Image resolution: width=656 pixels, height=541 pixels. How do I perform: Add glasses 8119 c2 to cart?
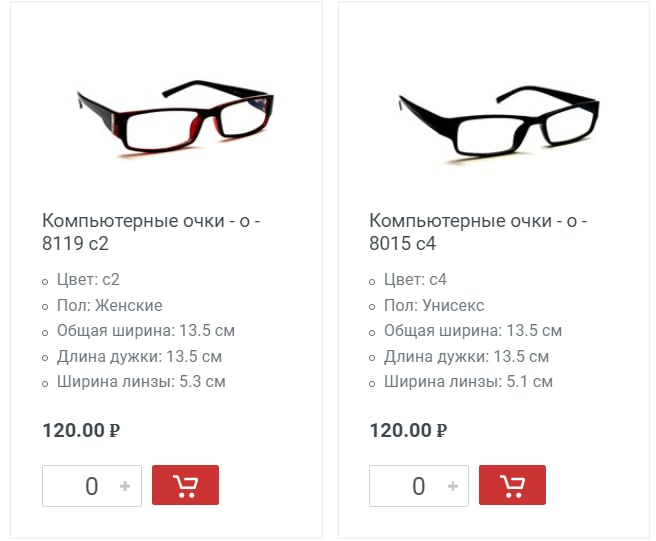click(x=185, y=485)
